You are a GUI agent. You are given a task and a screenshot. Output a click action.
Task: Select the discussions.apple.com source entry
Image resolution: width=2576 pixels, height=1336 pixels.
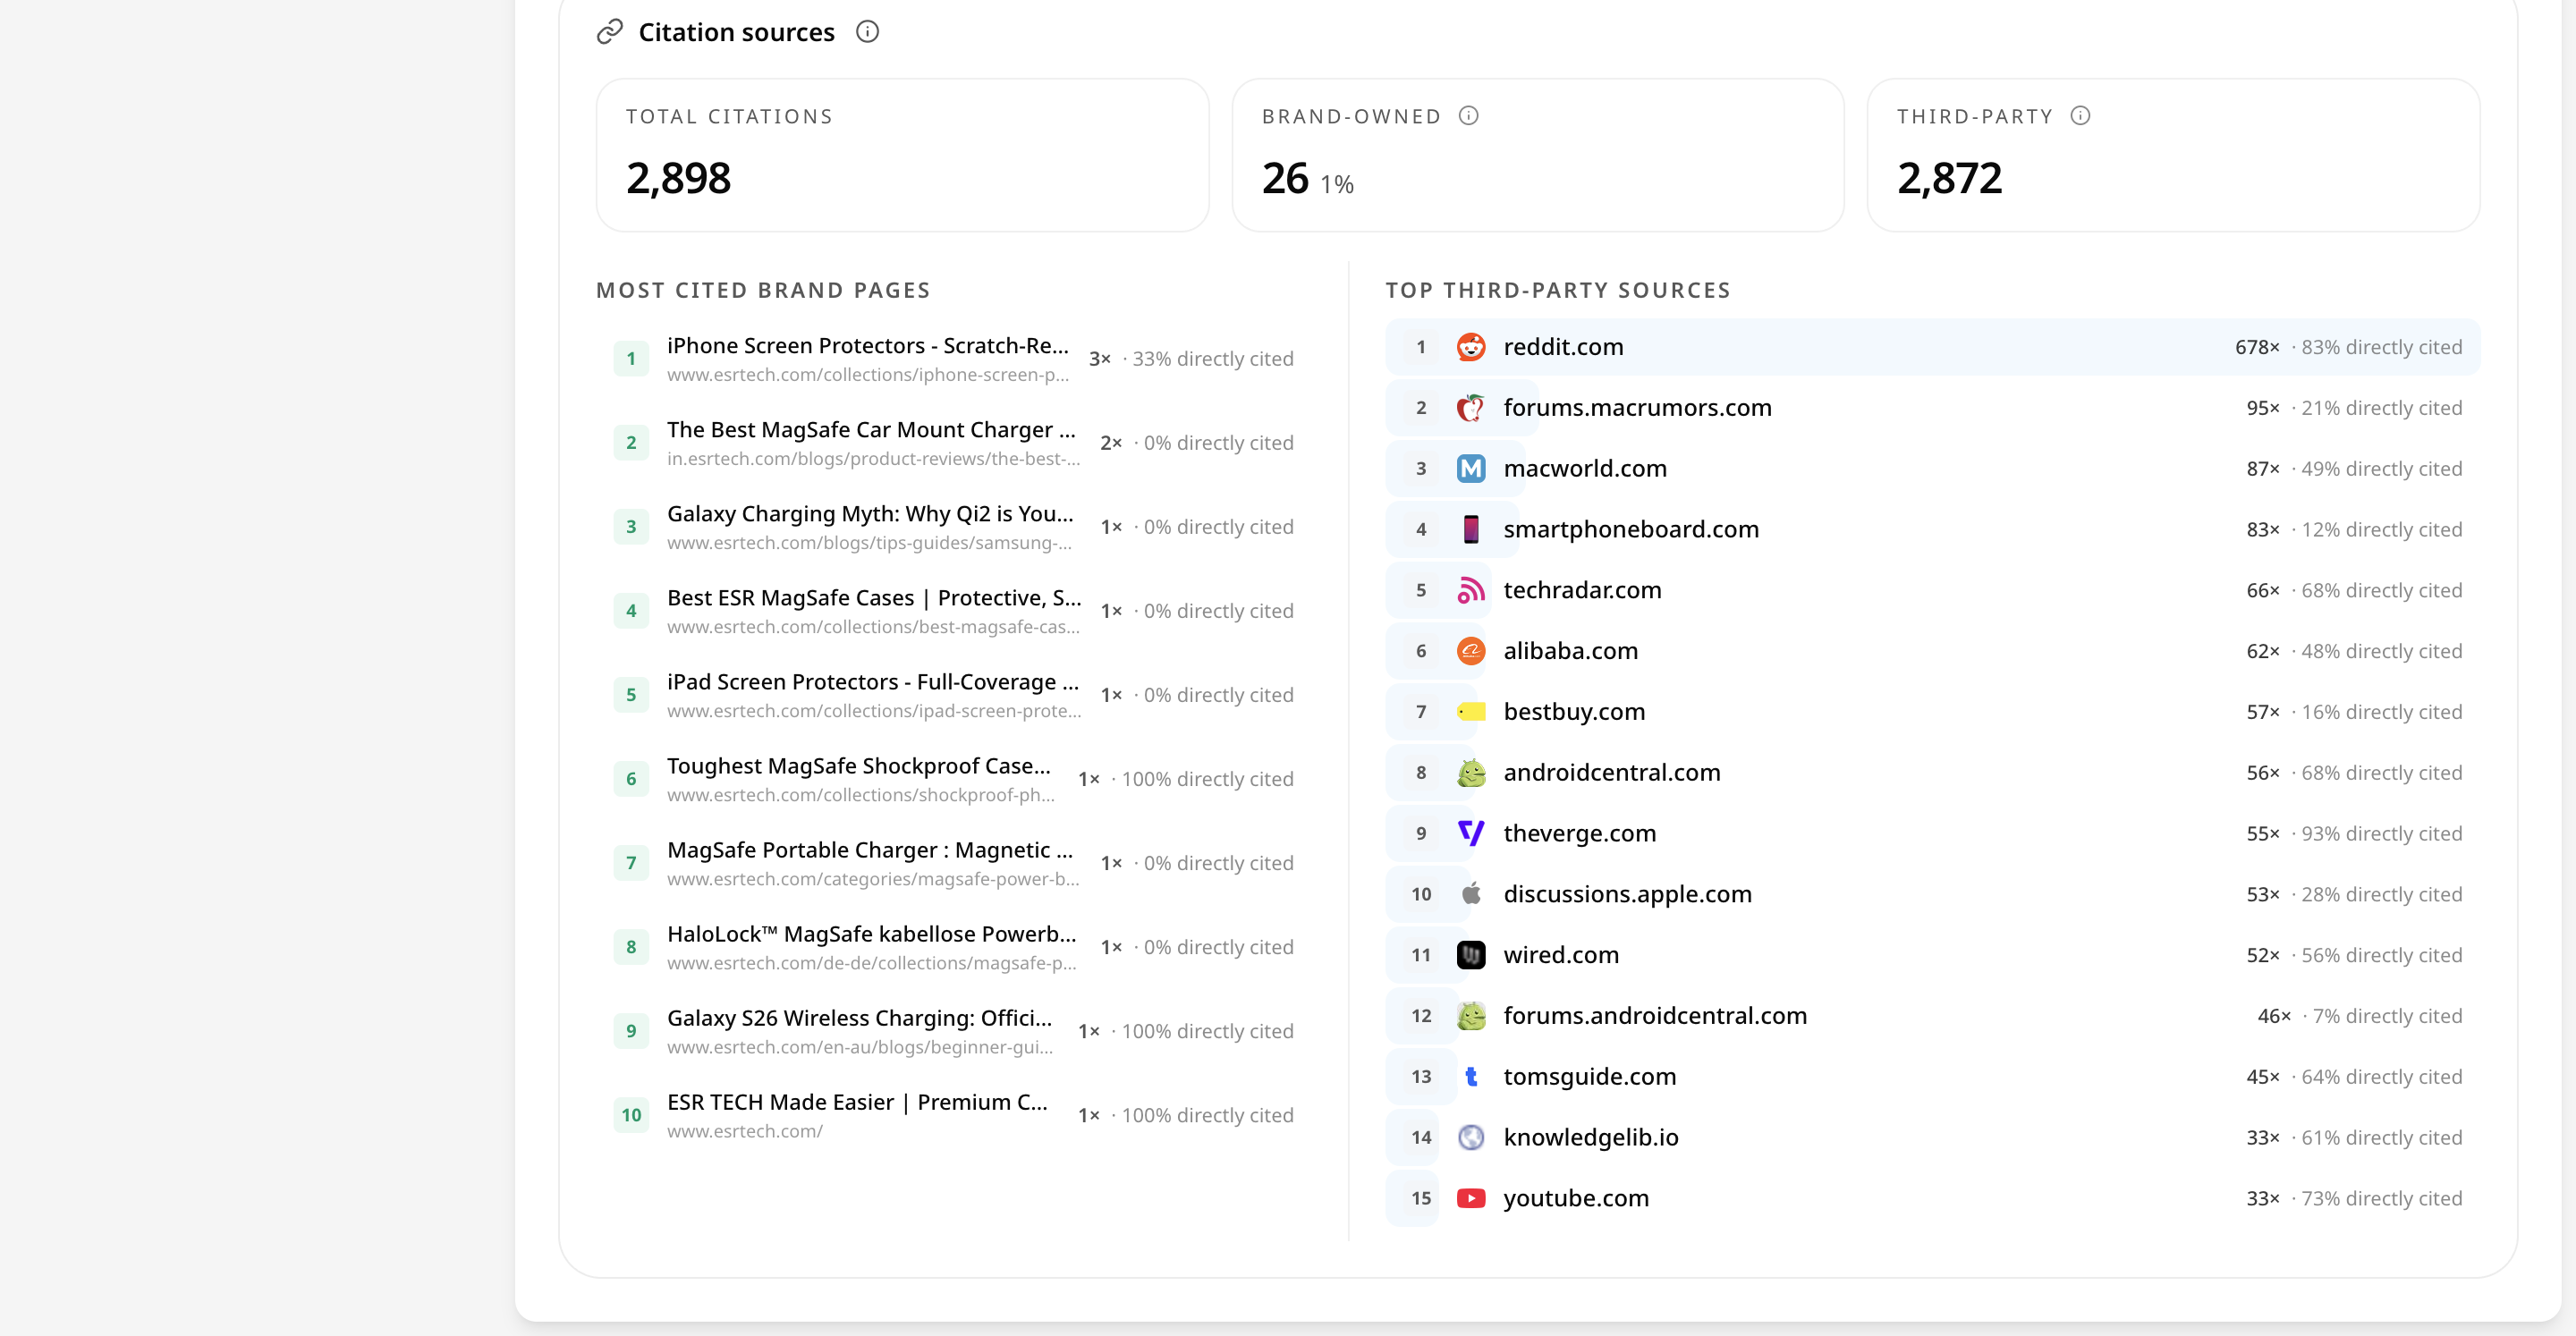coord(1932,894)
